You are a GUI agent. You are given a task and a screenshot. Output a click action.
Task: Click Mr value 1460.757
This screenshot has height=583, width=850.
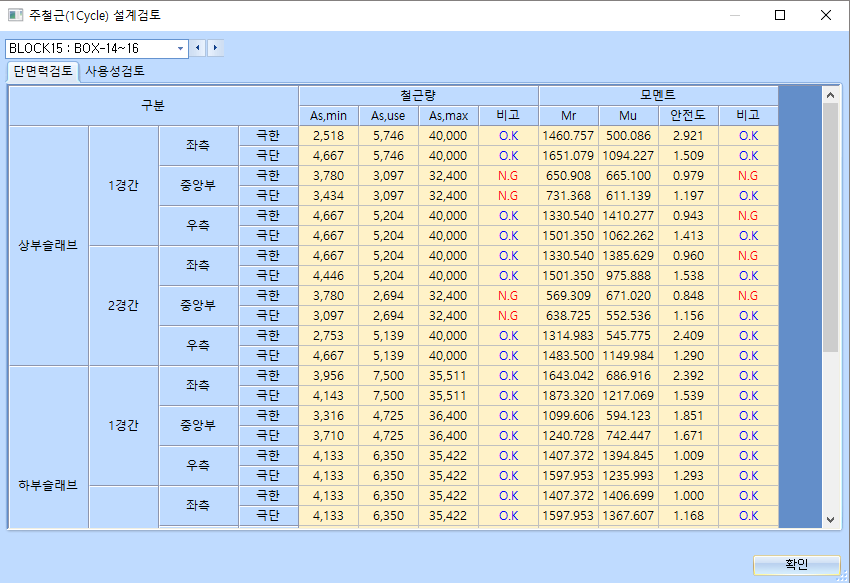(x=569, y=136)
